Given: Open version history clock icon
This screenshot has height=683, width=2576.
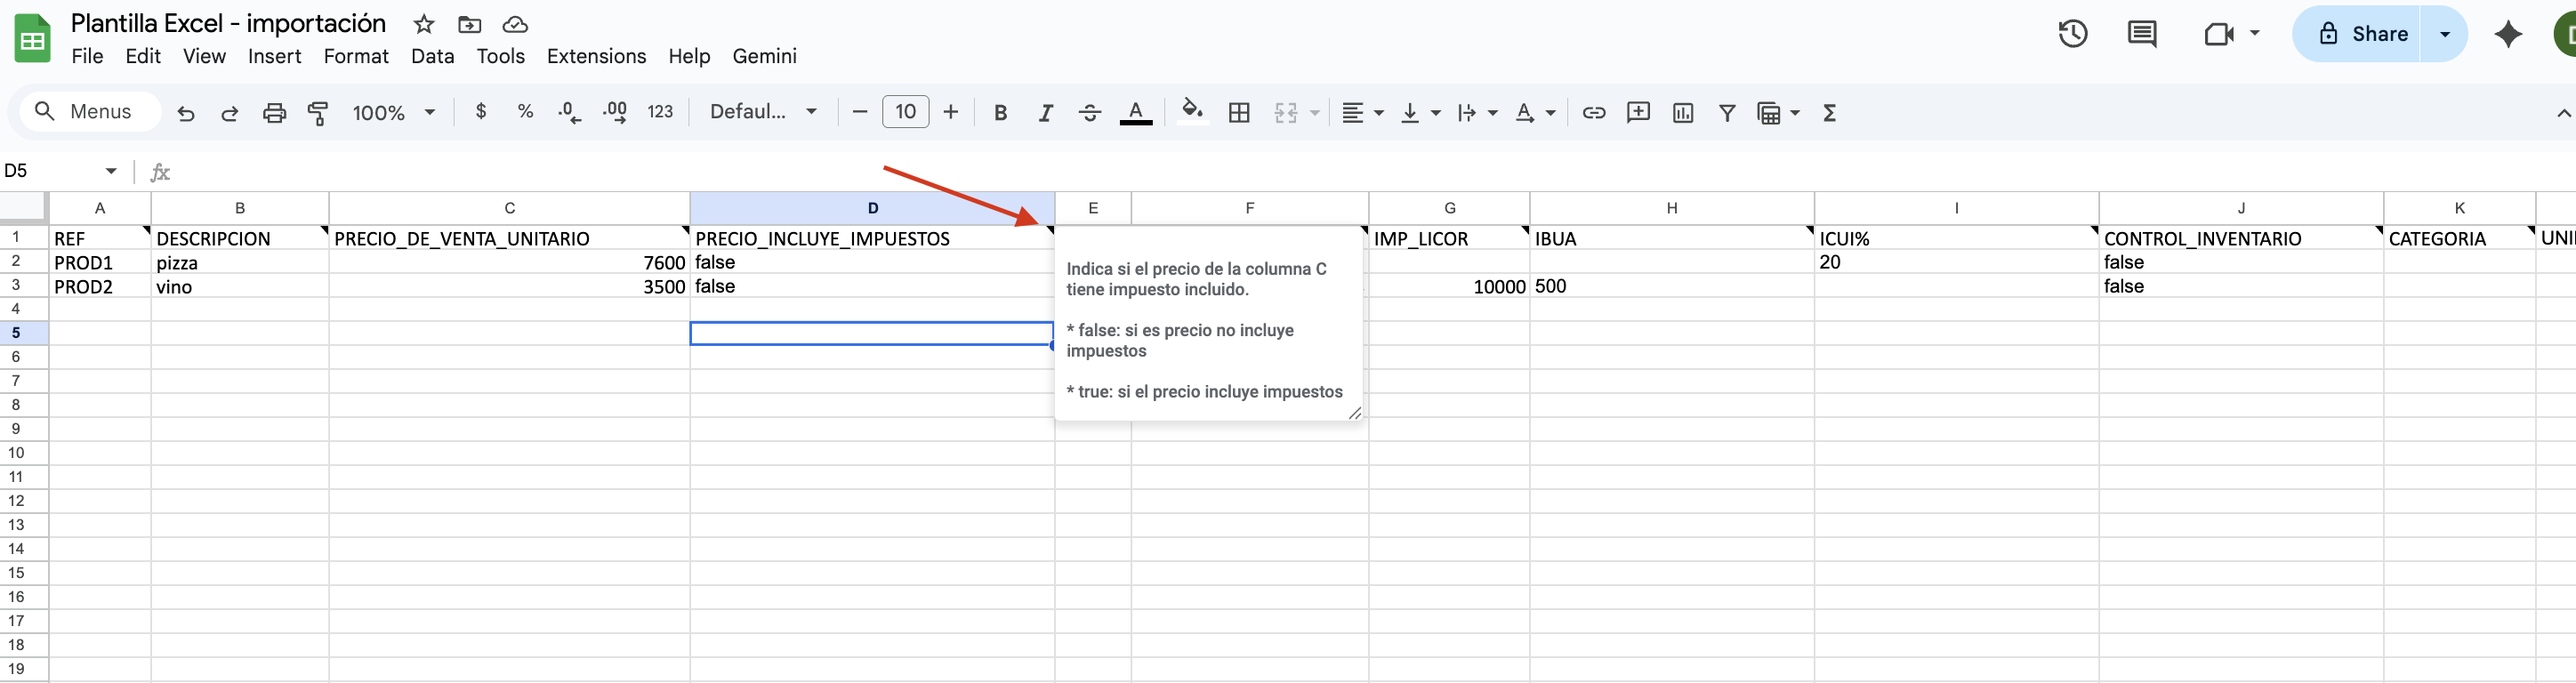Looking at the screenshot, I should 2072,34.
